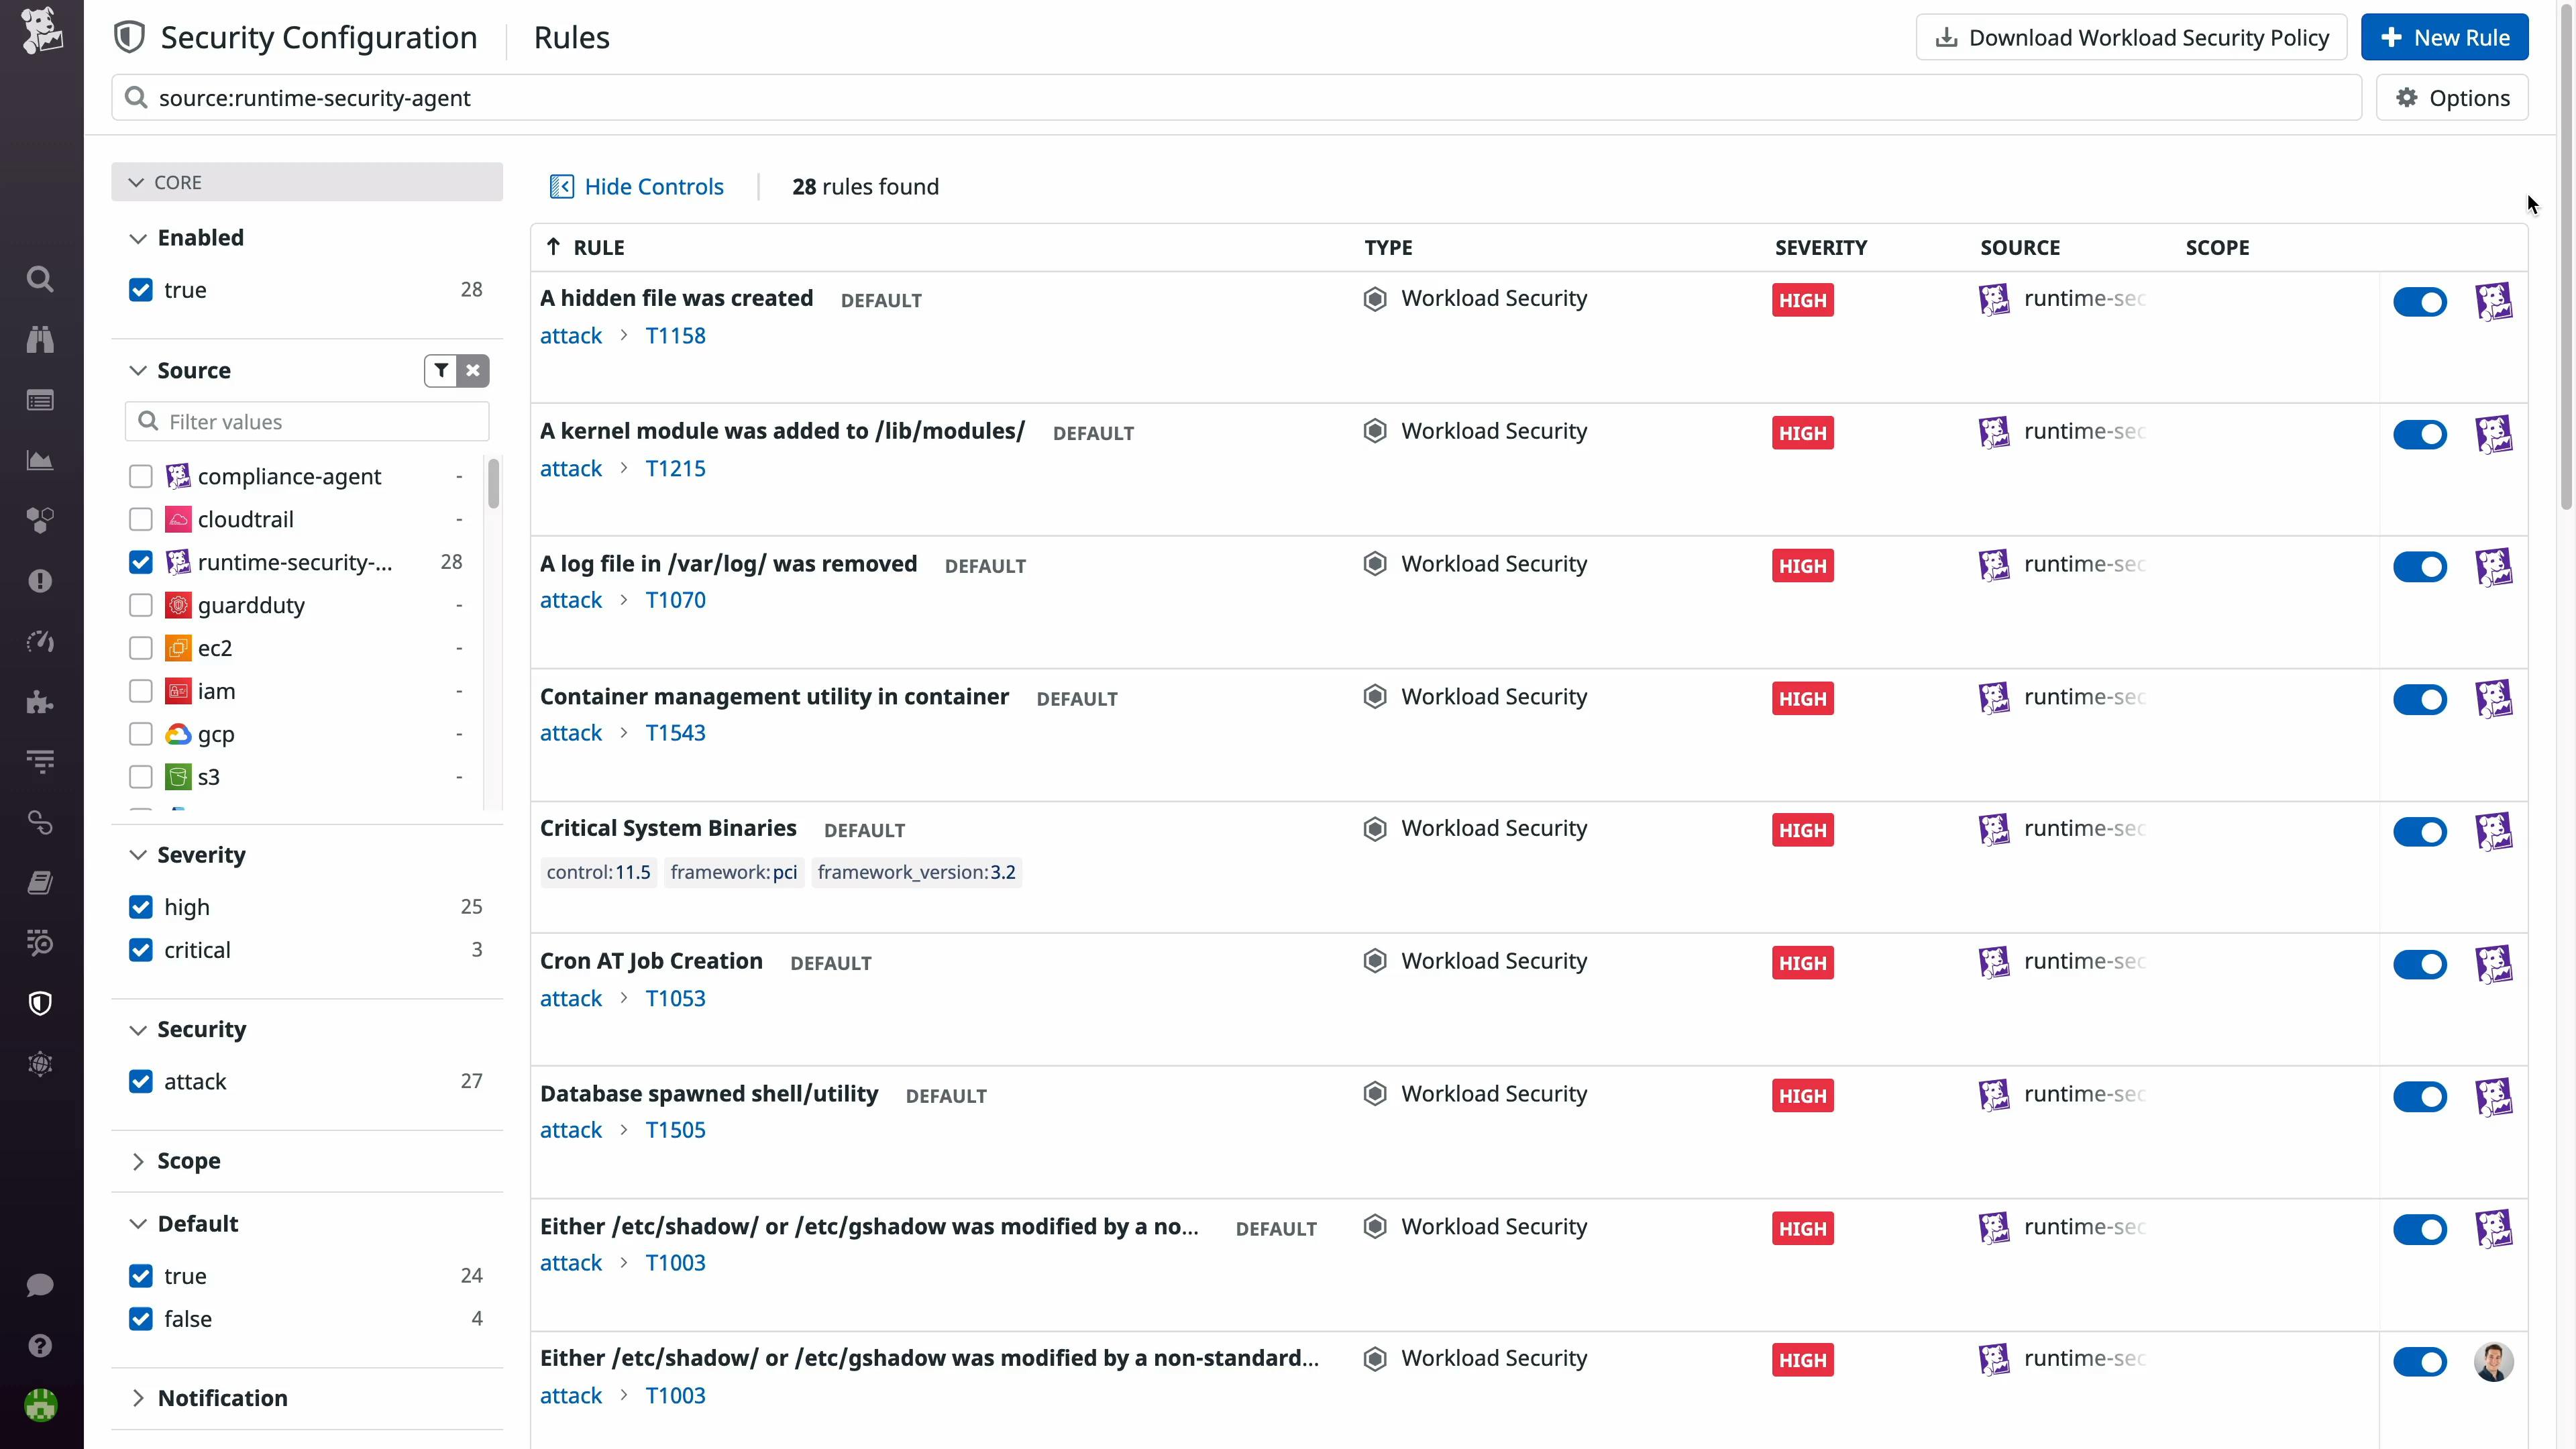
Task: Sort by the RULE column header
Action: coord(598,247)
